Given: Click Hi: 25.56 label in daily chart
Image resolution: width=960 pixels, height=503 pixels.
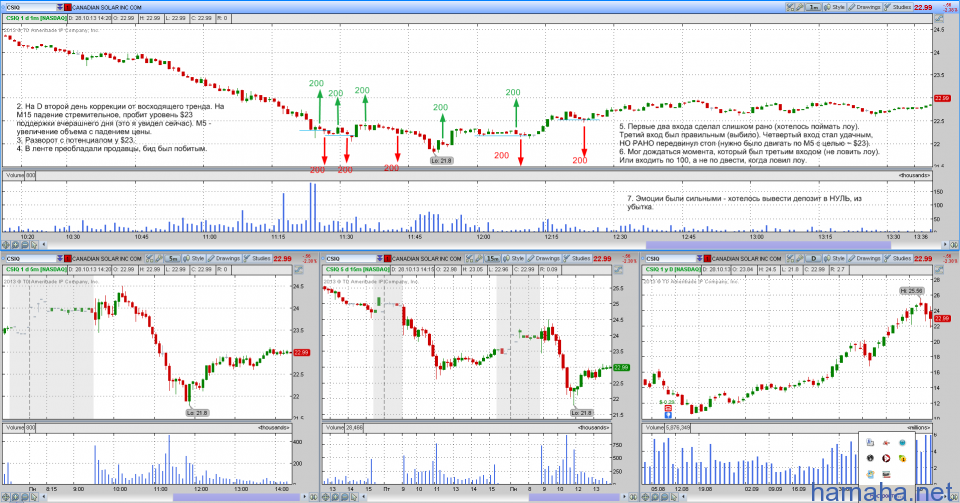Looking at the screenshot, I should pyautogui.click(x=912, y=291).
